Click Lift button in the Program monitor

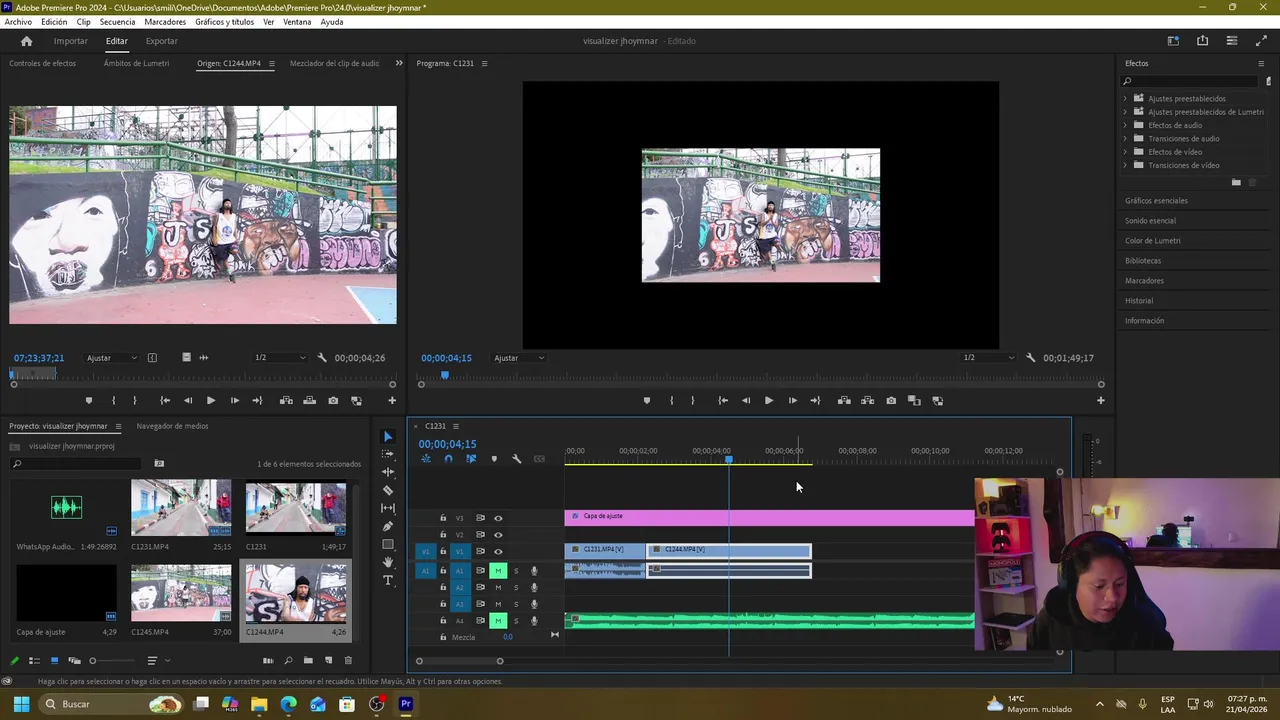844,401
